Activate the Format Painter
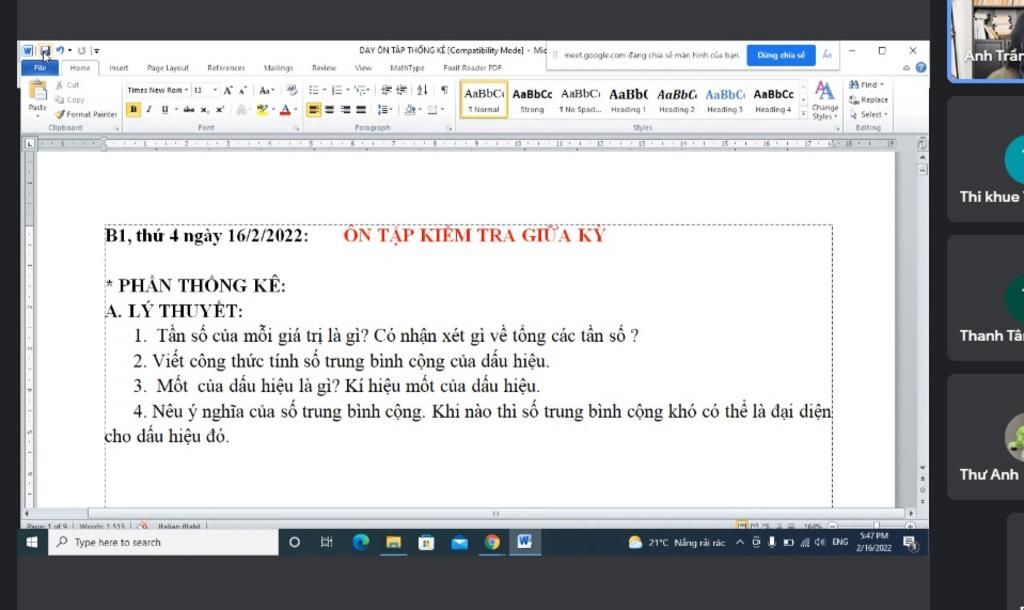 86,114
